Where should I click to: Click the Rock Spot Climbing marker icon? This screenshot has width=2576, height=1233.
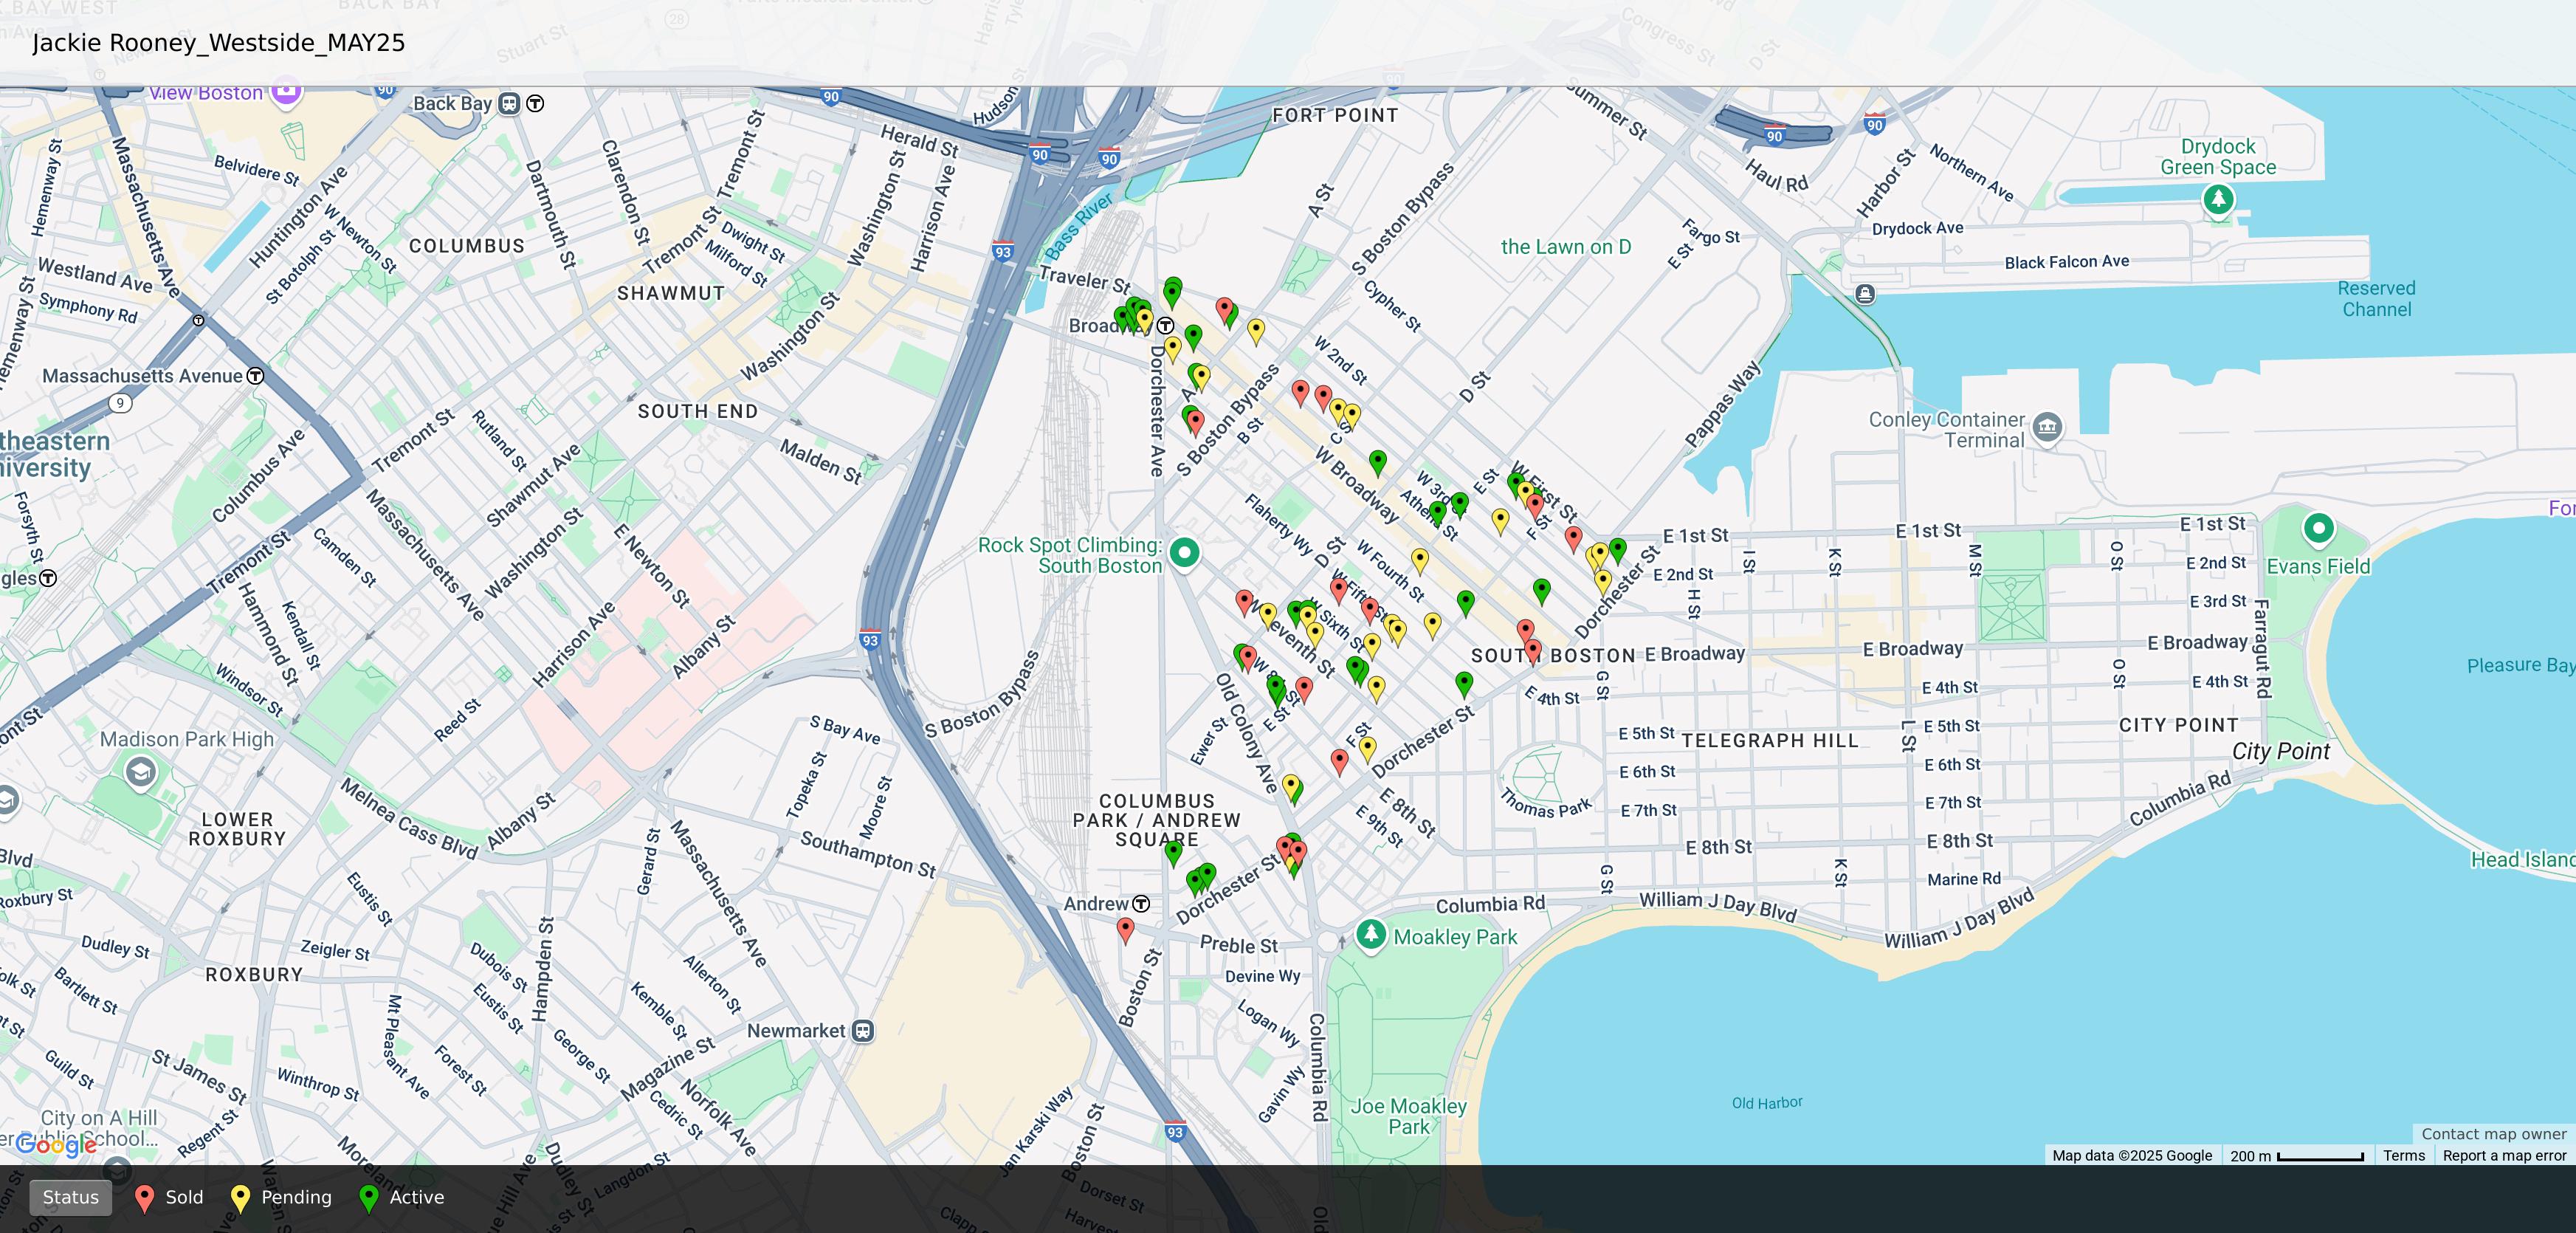point(1184,552)
